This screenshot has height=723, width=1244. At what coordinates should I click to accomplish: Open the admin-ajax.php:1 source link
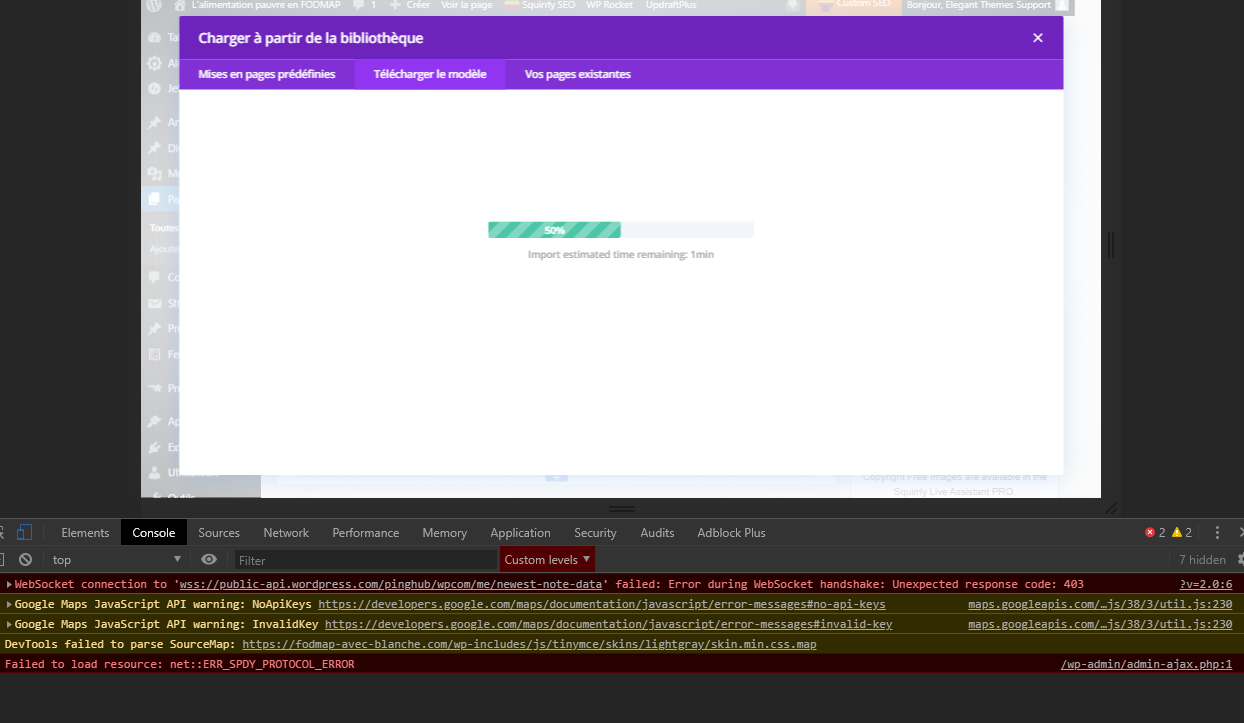coord(1146,664)
